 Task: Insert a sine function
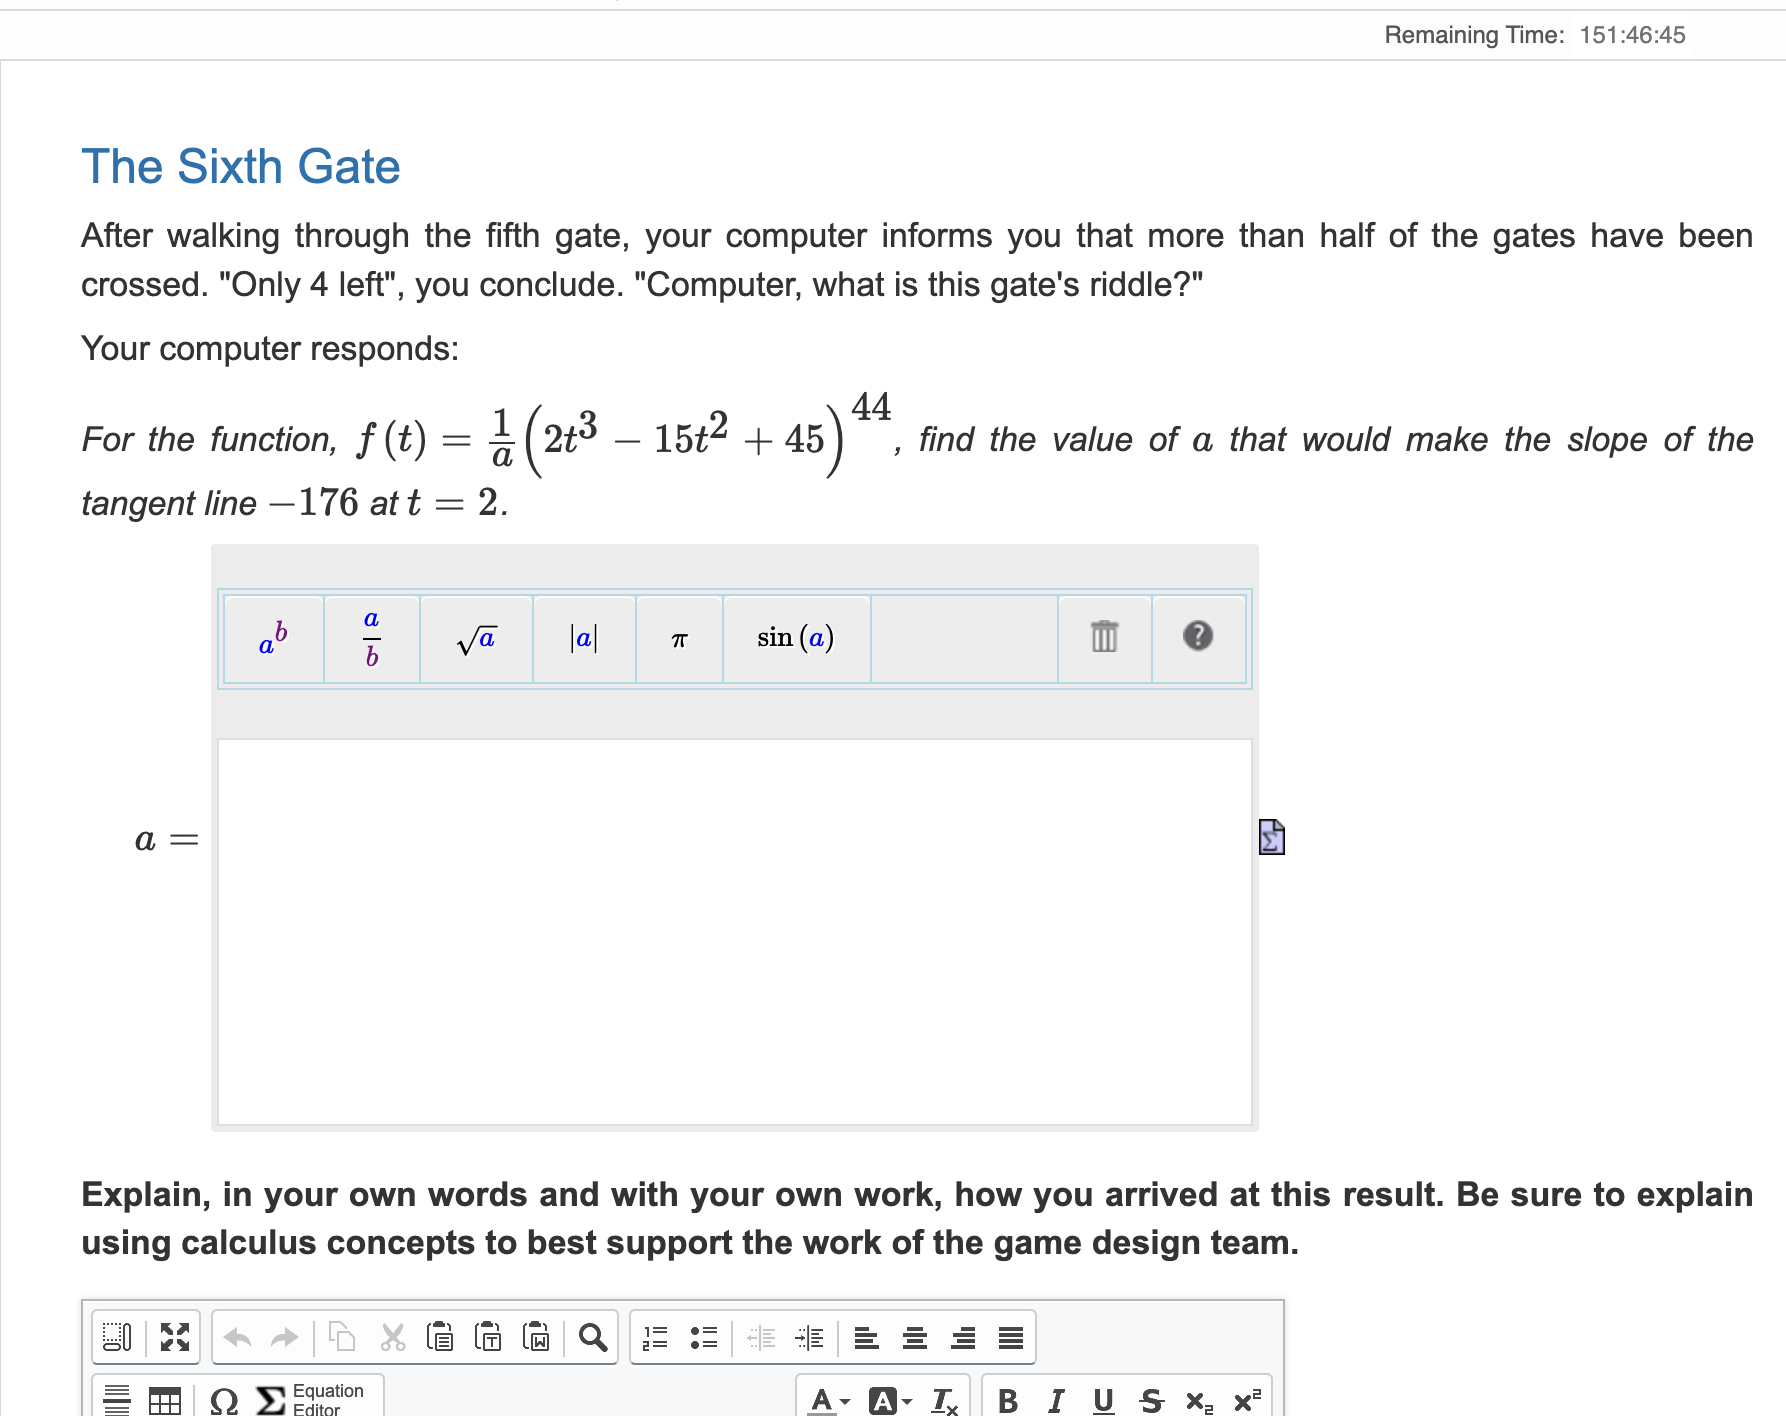click(795, 638)
